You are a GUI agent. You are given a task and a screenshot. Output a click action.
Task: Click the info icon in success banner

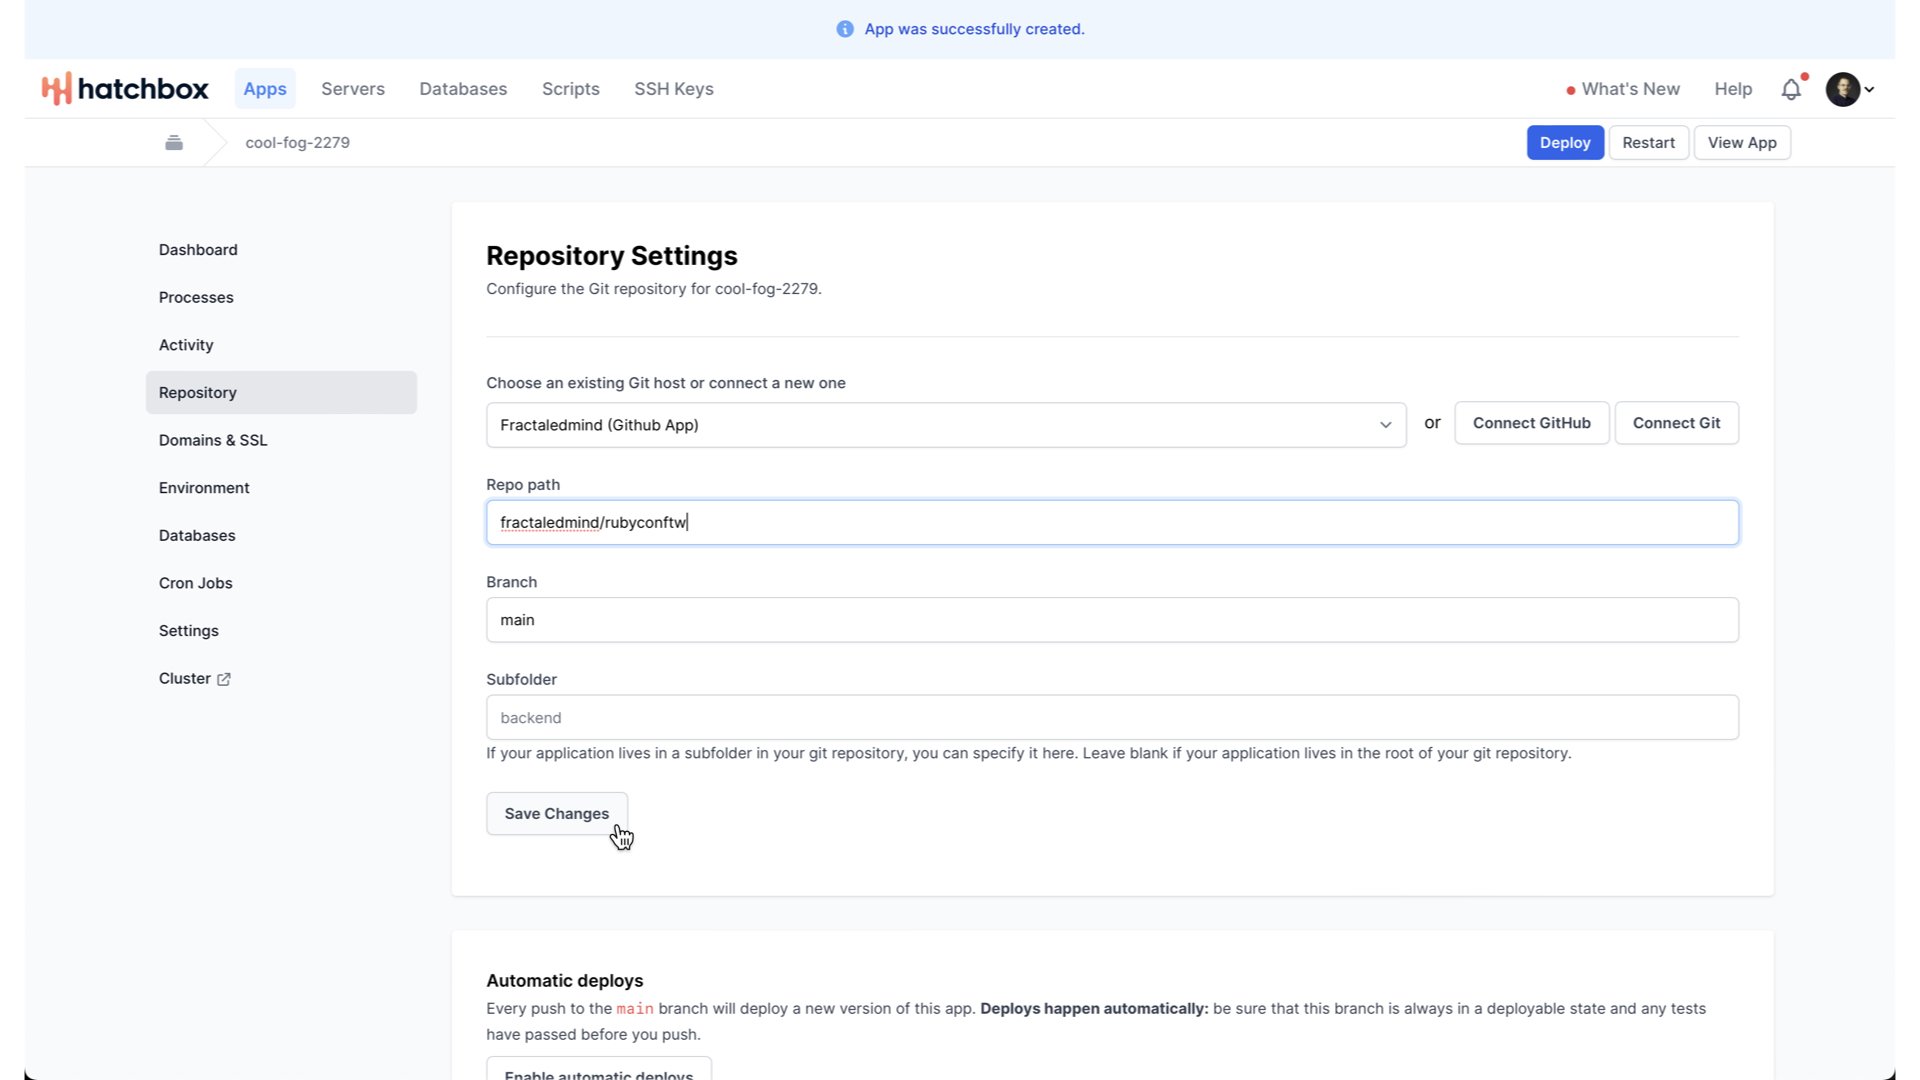[845, 29]
